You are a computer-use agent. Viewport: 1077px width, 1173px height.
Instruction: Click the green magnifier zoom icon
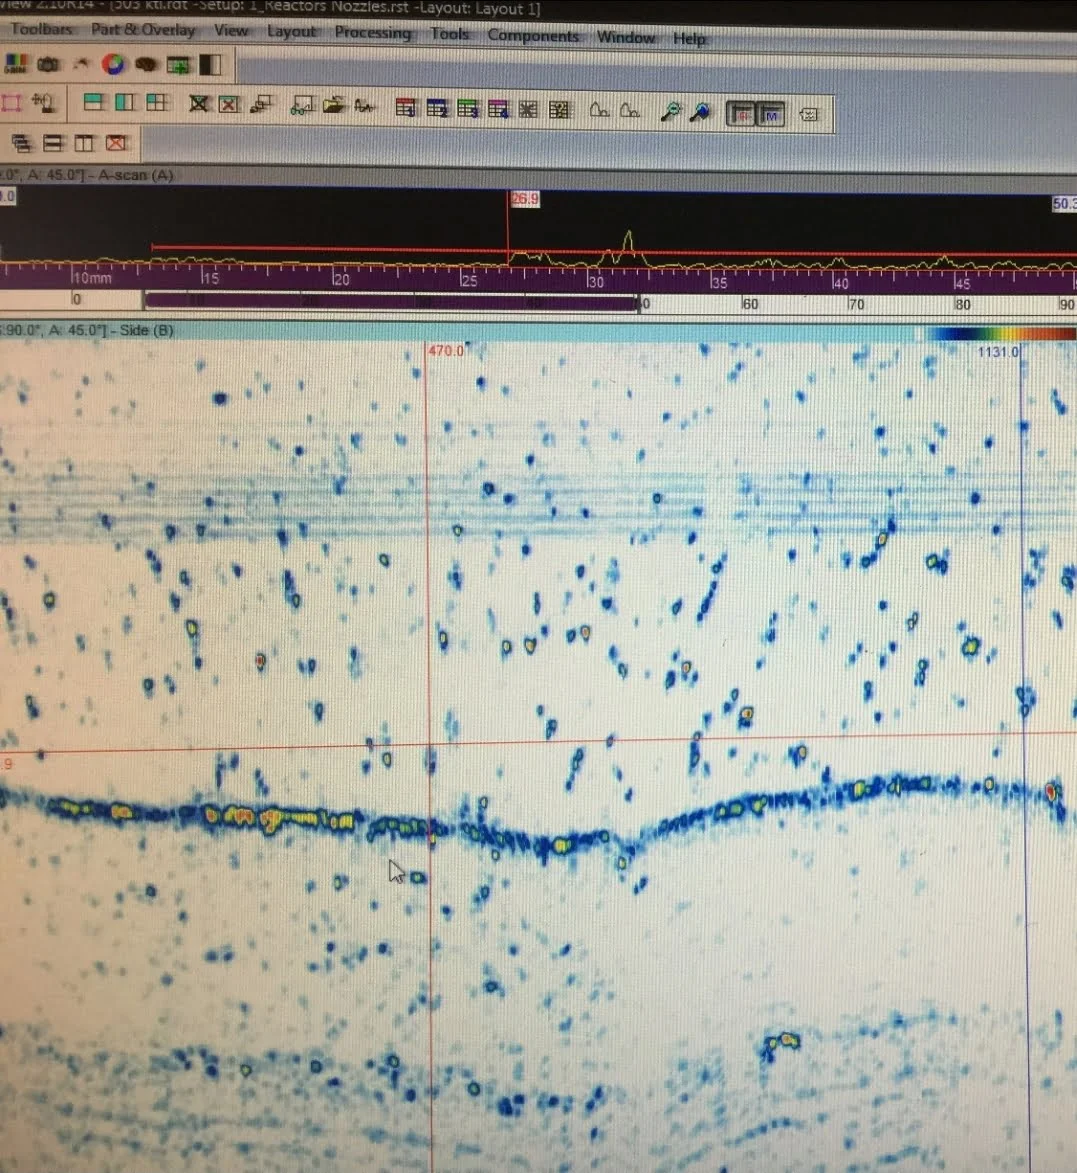(671, 112)
